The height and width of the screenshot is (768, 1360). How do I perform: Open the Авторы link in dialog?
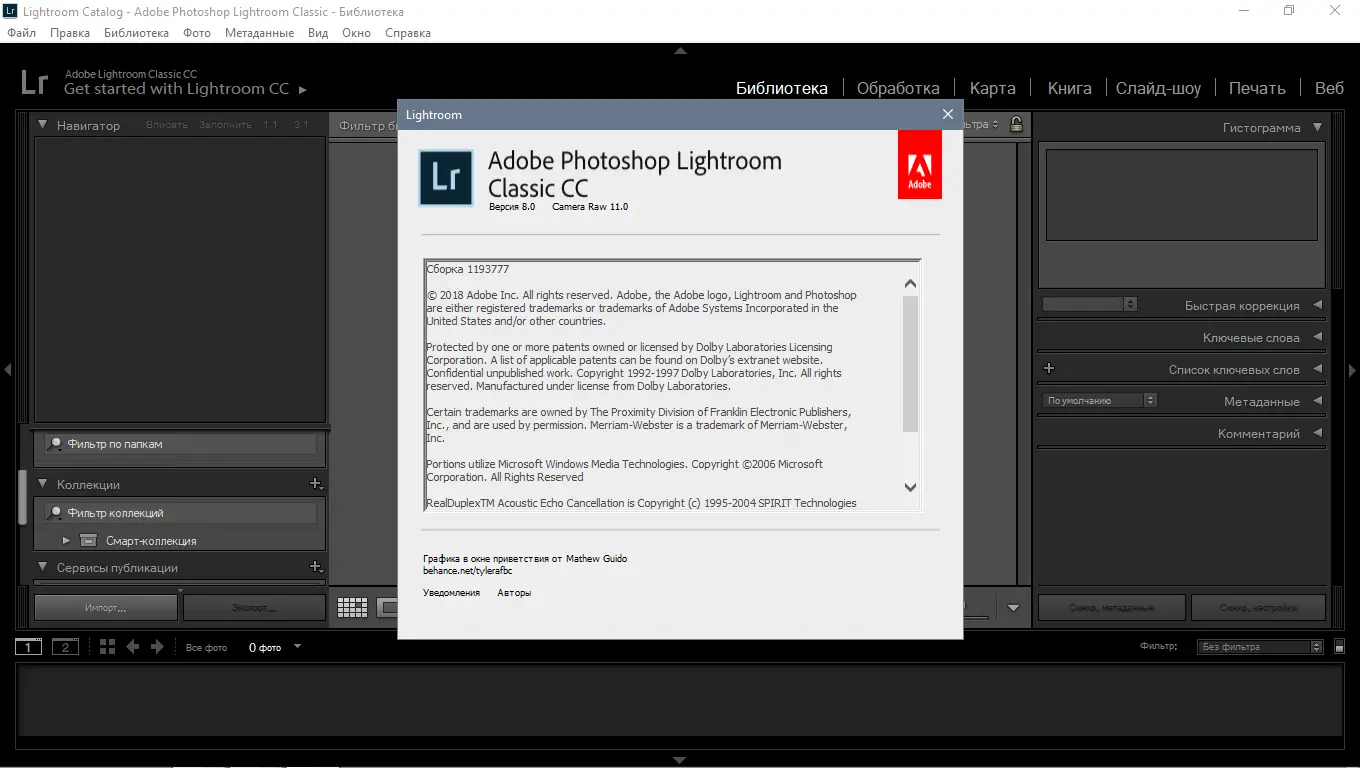tap(515, 592)
